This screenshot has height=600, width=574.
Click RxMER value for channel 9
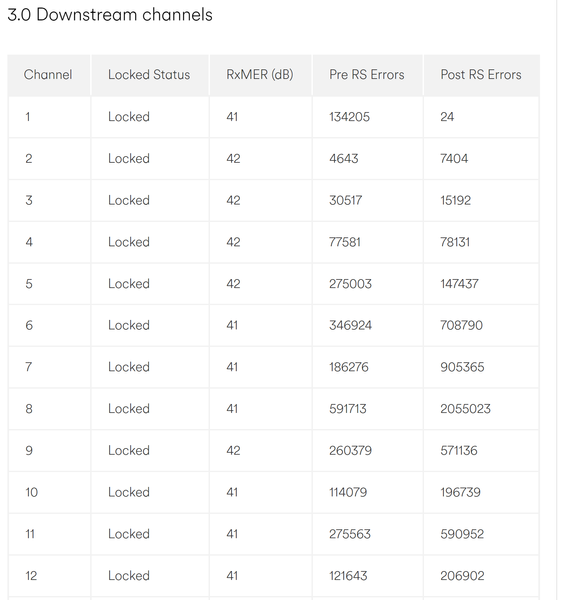click(x=233, y=450)
